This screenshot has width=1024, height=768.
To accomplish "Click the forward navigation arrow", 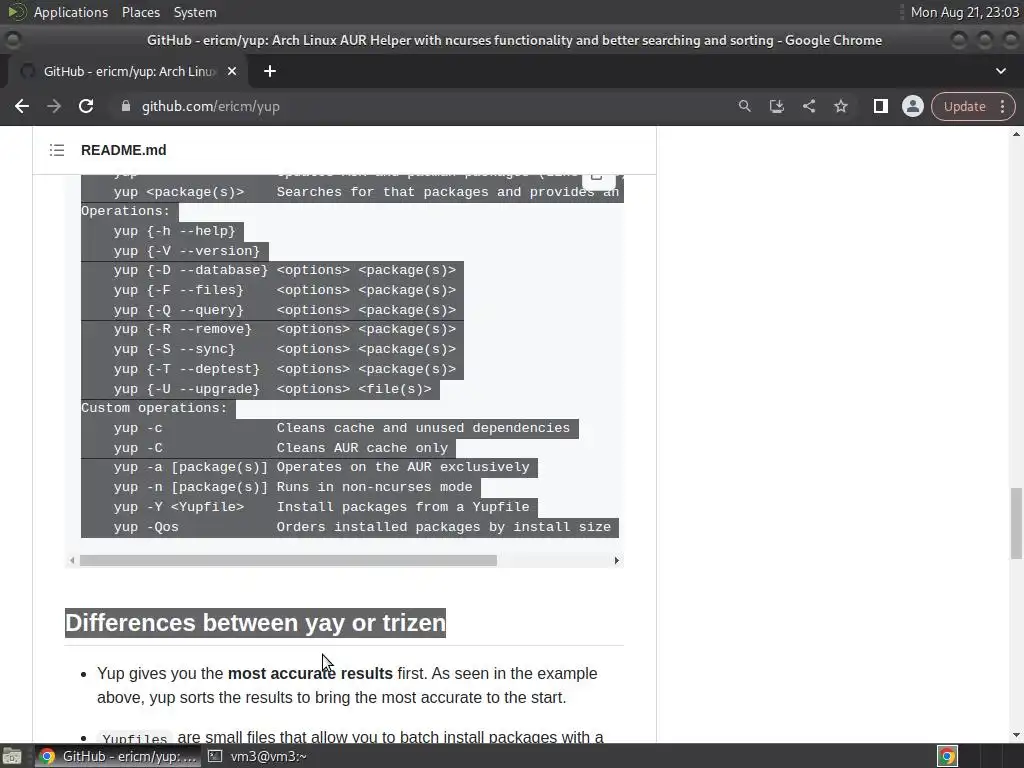I will [54, 106].
